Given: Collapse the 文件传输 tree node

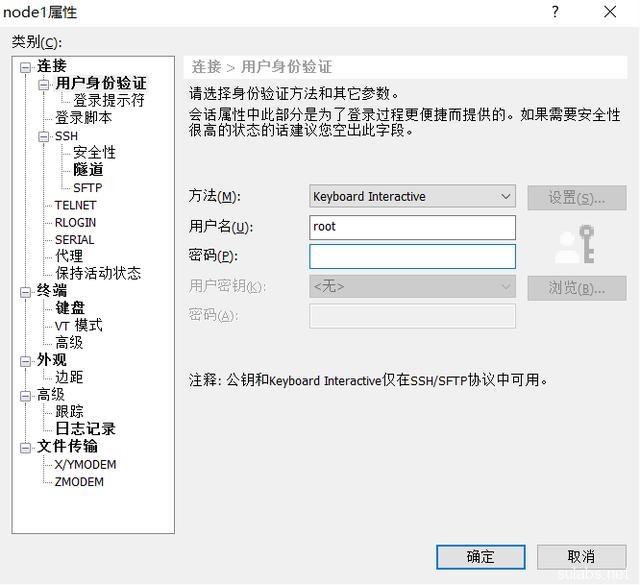Looking at the screenshot, I should click(25, 447).
